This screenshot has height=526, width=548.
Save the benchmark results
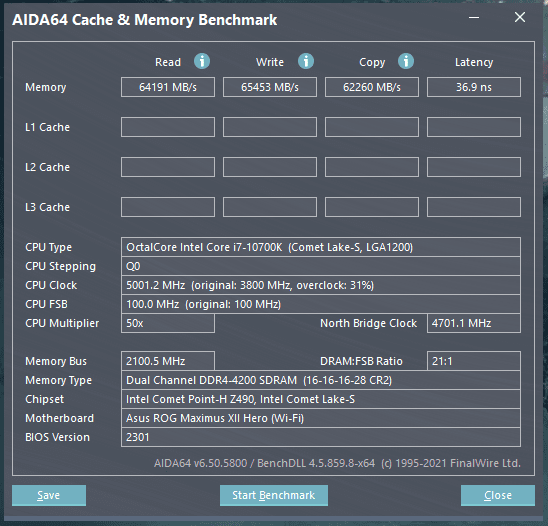coord(49,495)
